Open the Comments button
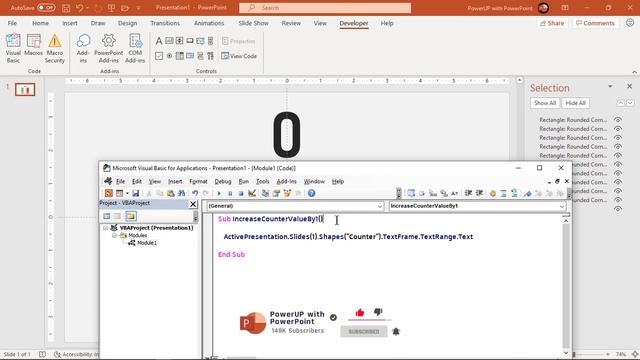 [595, 23]
